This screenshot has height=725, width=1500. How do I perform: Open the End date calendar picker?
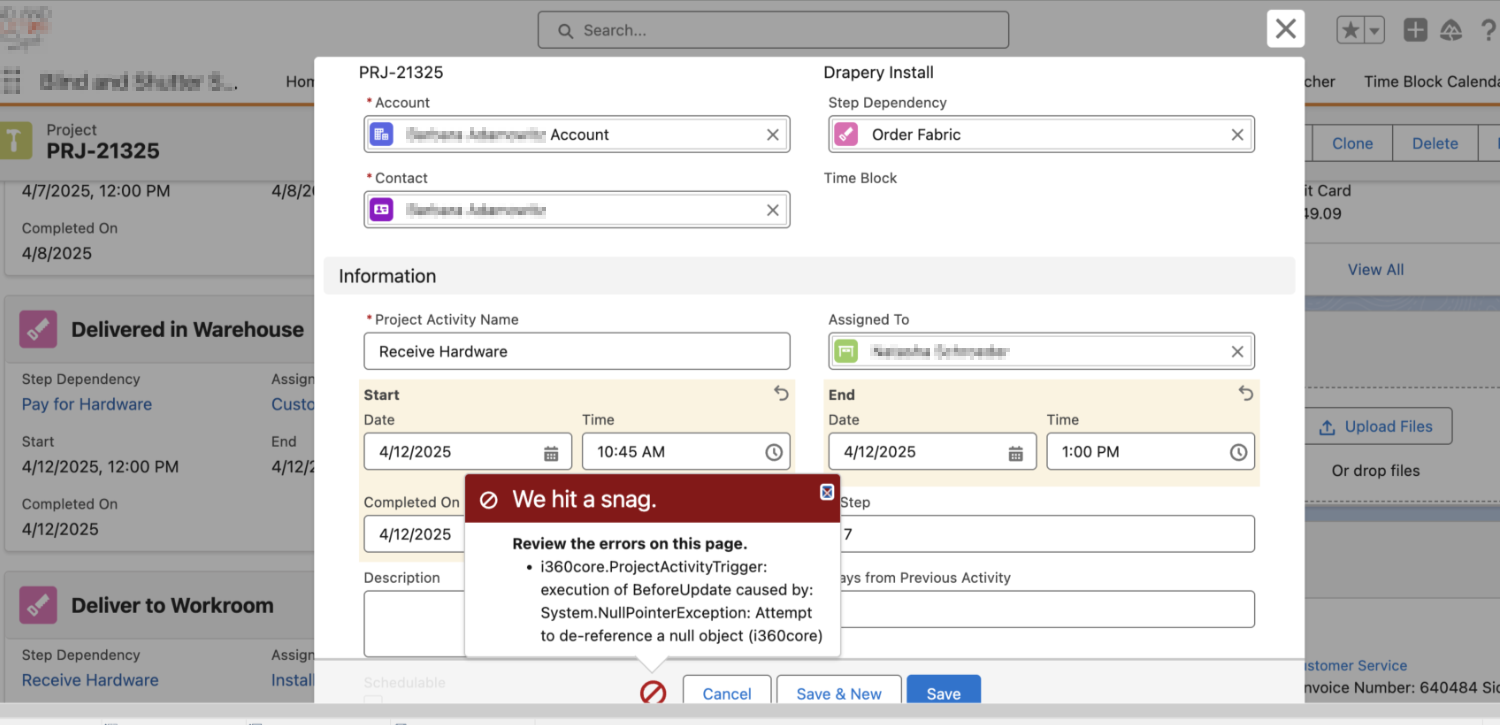pyautogui.click(x=1016, y=453)
